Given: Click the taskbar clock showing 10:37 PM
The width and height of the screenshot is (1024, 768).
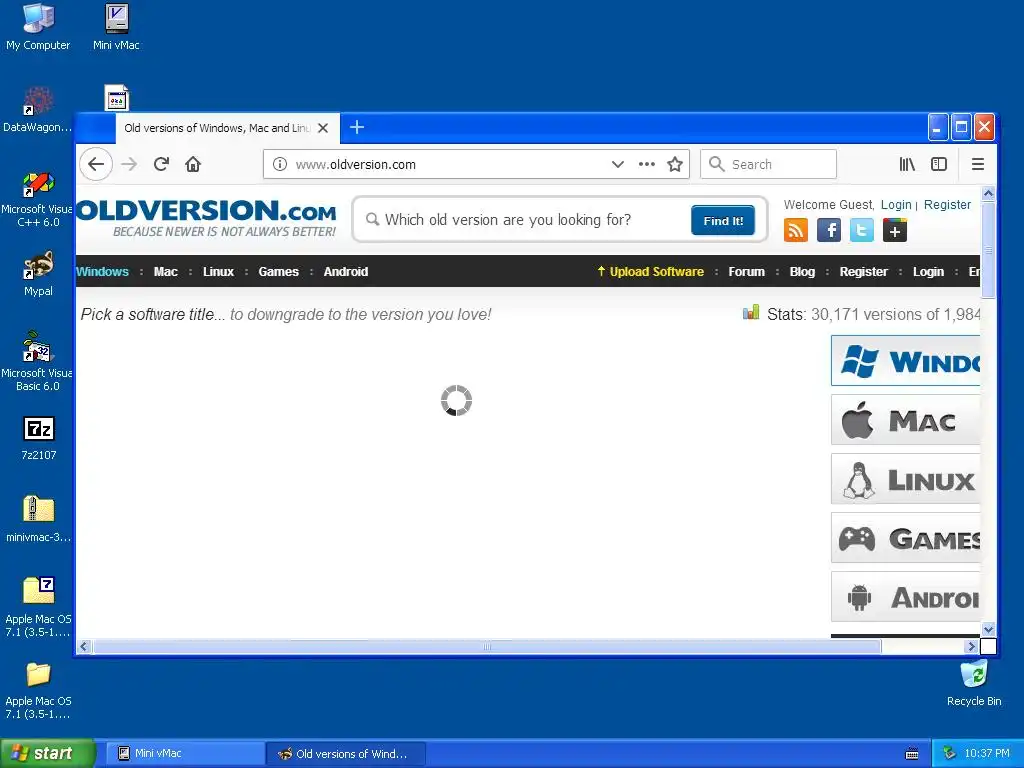Looking at the screenshot, I should tap(987, 754).
